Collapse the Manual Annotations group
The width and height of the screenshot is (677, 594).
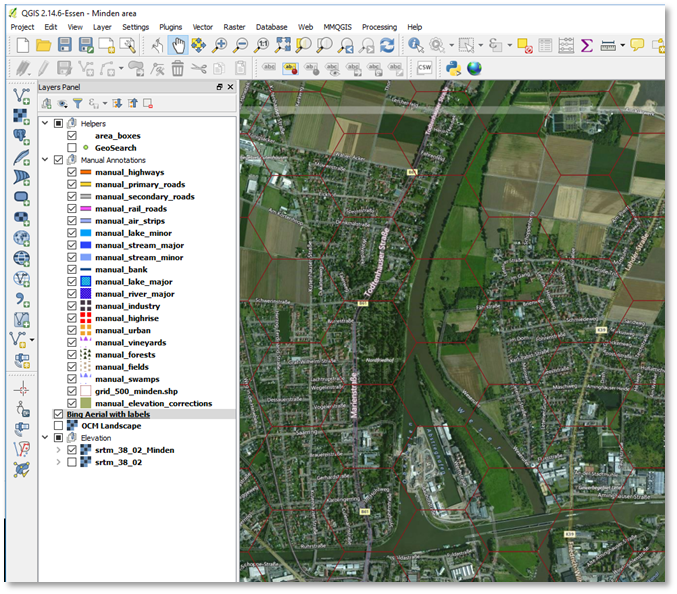[45, 160]
